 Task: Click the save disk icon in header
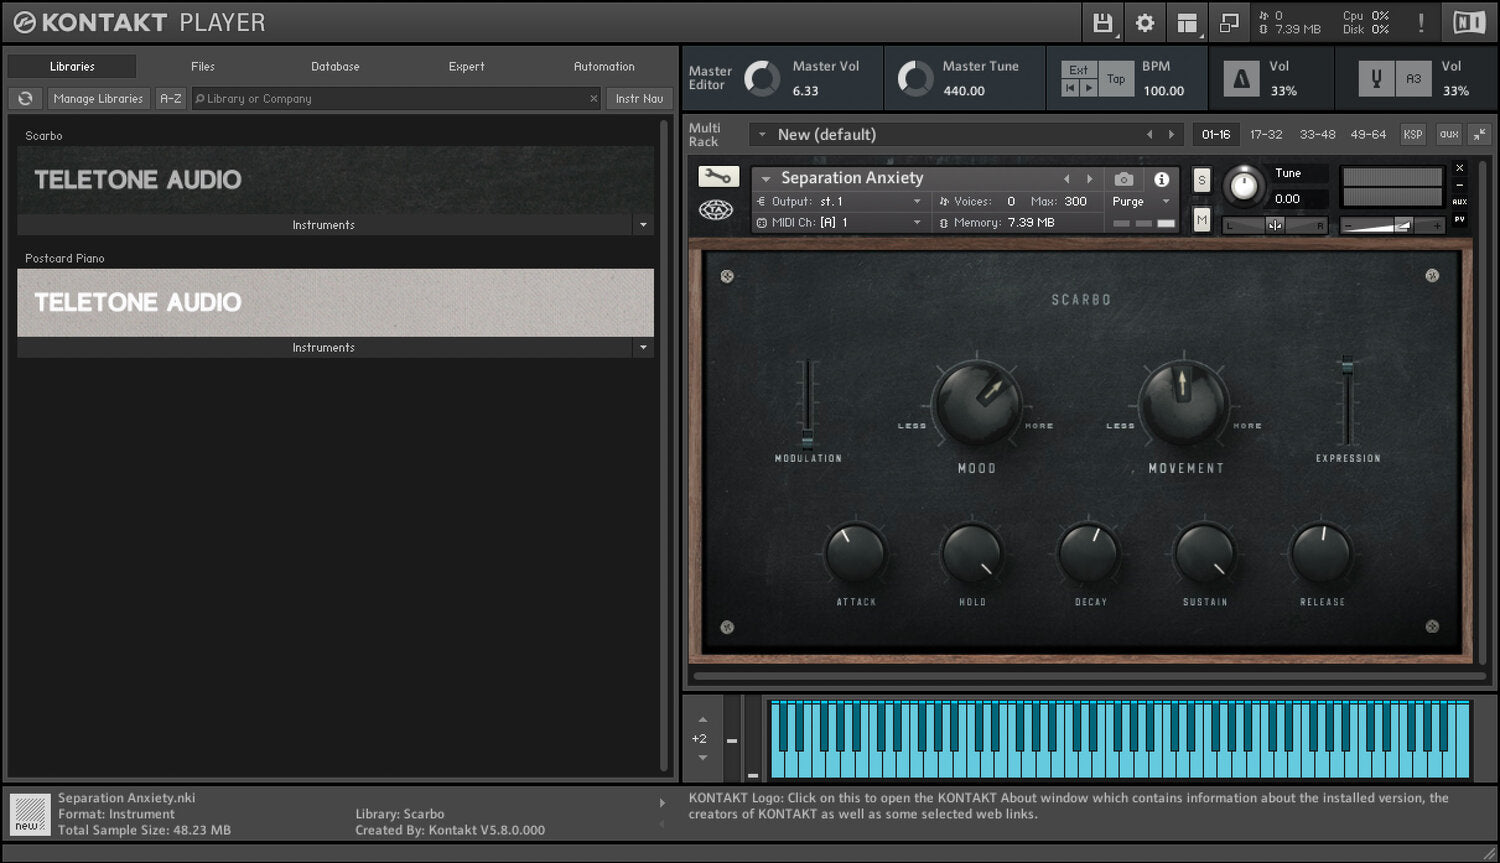coord(1102,22)
